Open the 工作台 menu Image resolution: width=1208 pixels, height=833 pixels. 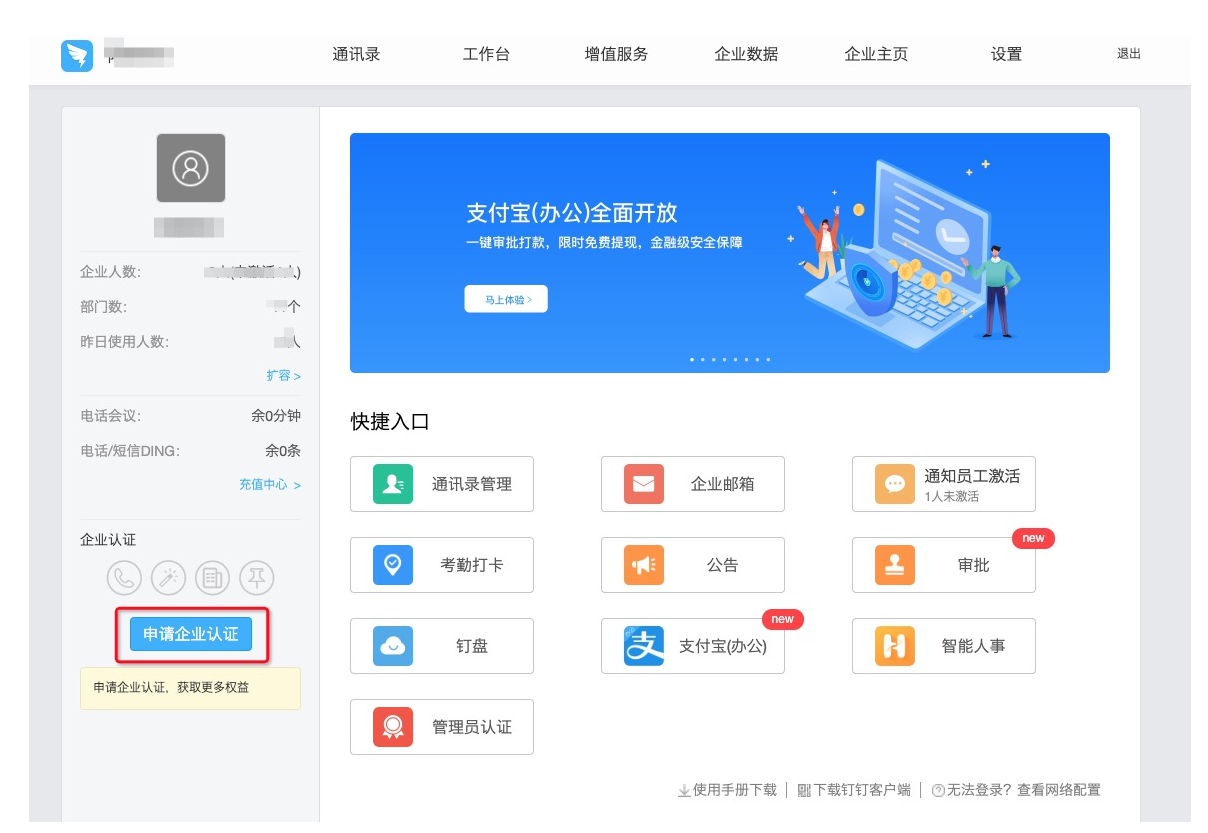pyautogui.click(x=486, y=54)
